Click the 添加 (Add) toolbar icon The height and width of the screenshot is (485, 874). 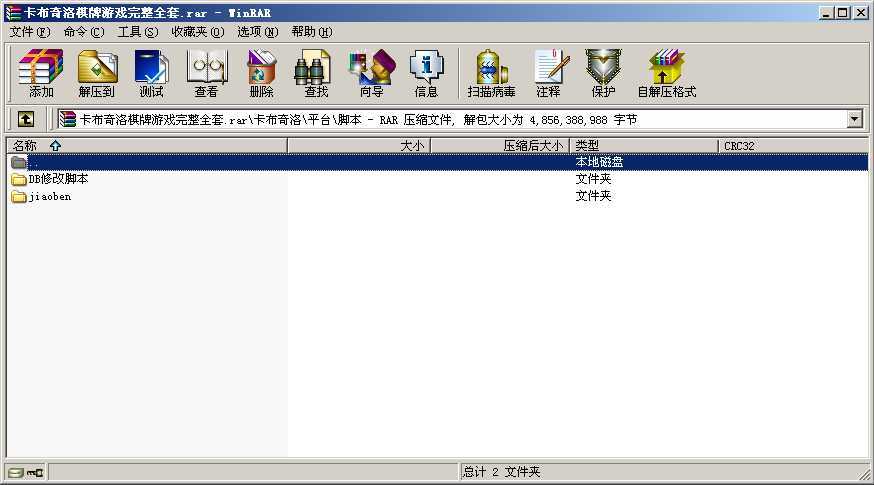(40, 73)
